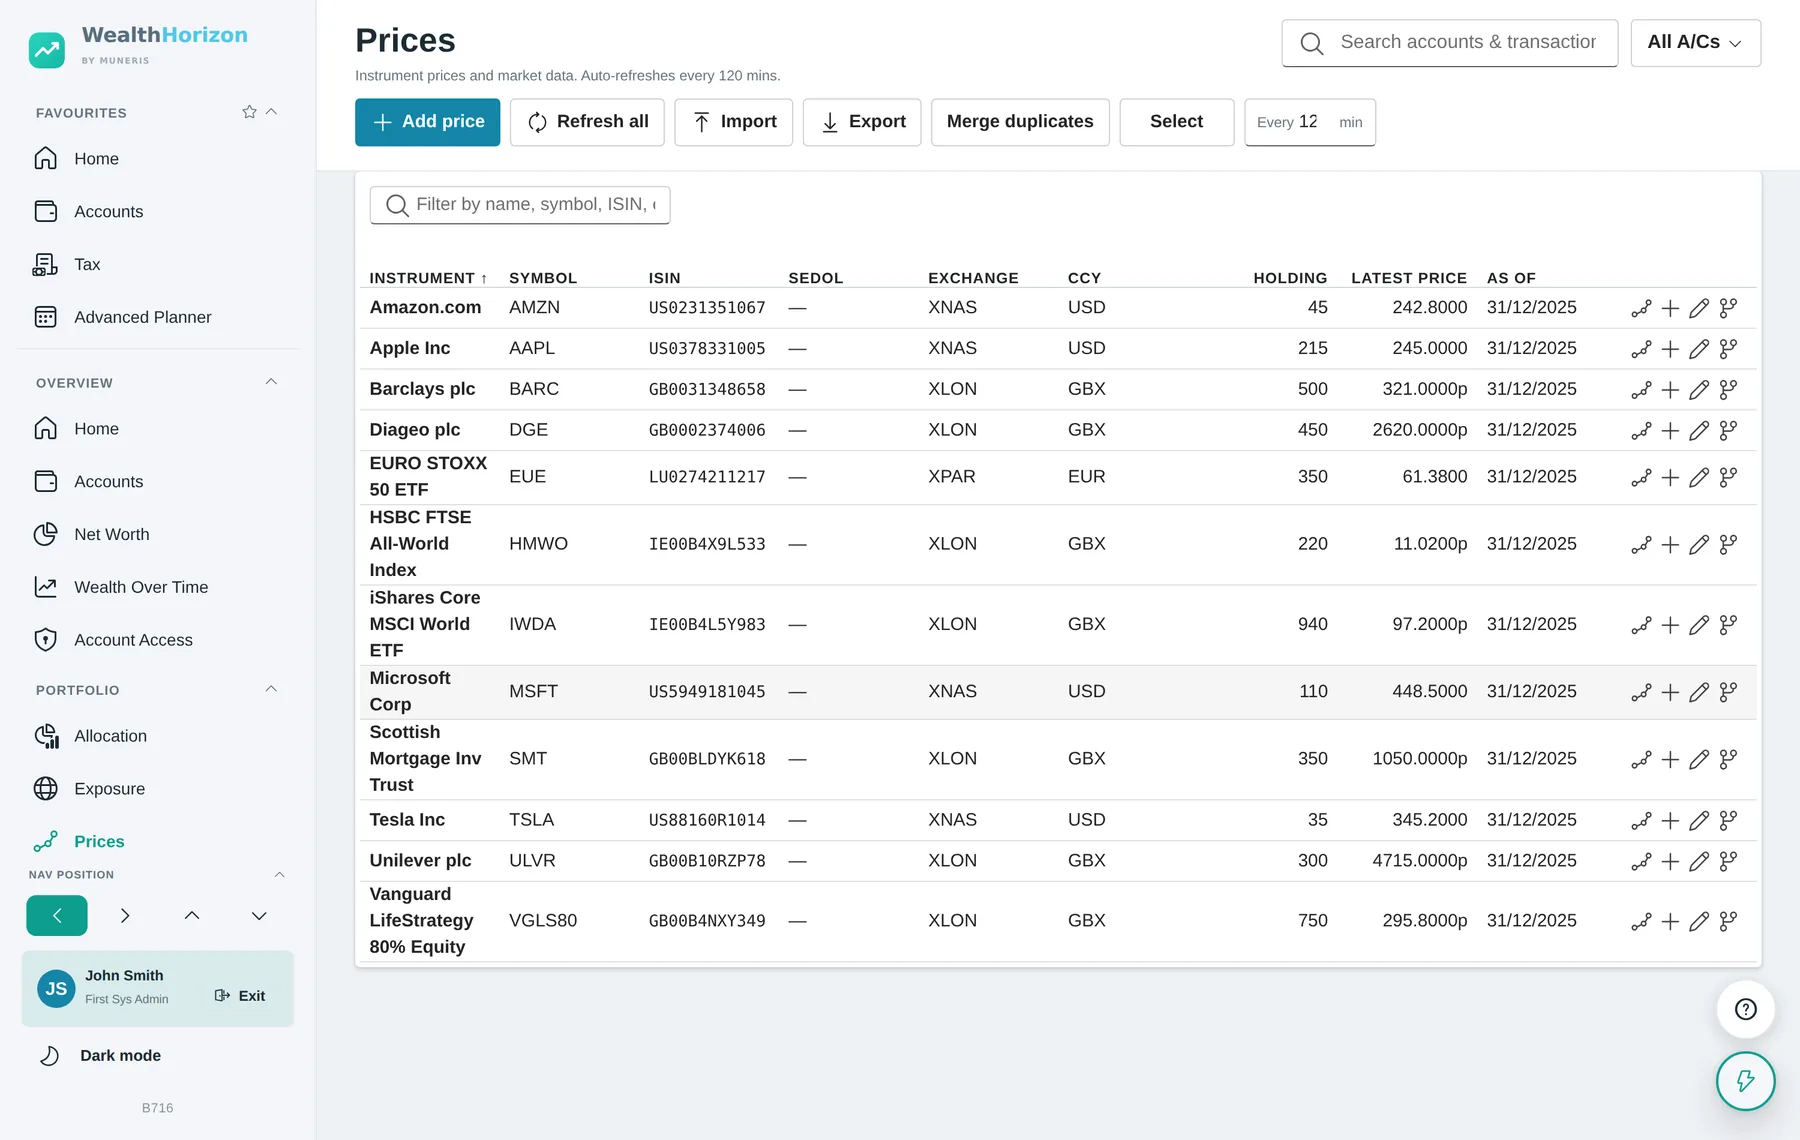Viewport: 1800px width, 1140px height.
Task: Click the John Smith user avatar
Action: 56,989
